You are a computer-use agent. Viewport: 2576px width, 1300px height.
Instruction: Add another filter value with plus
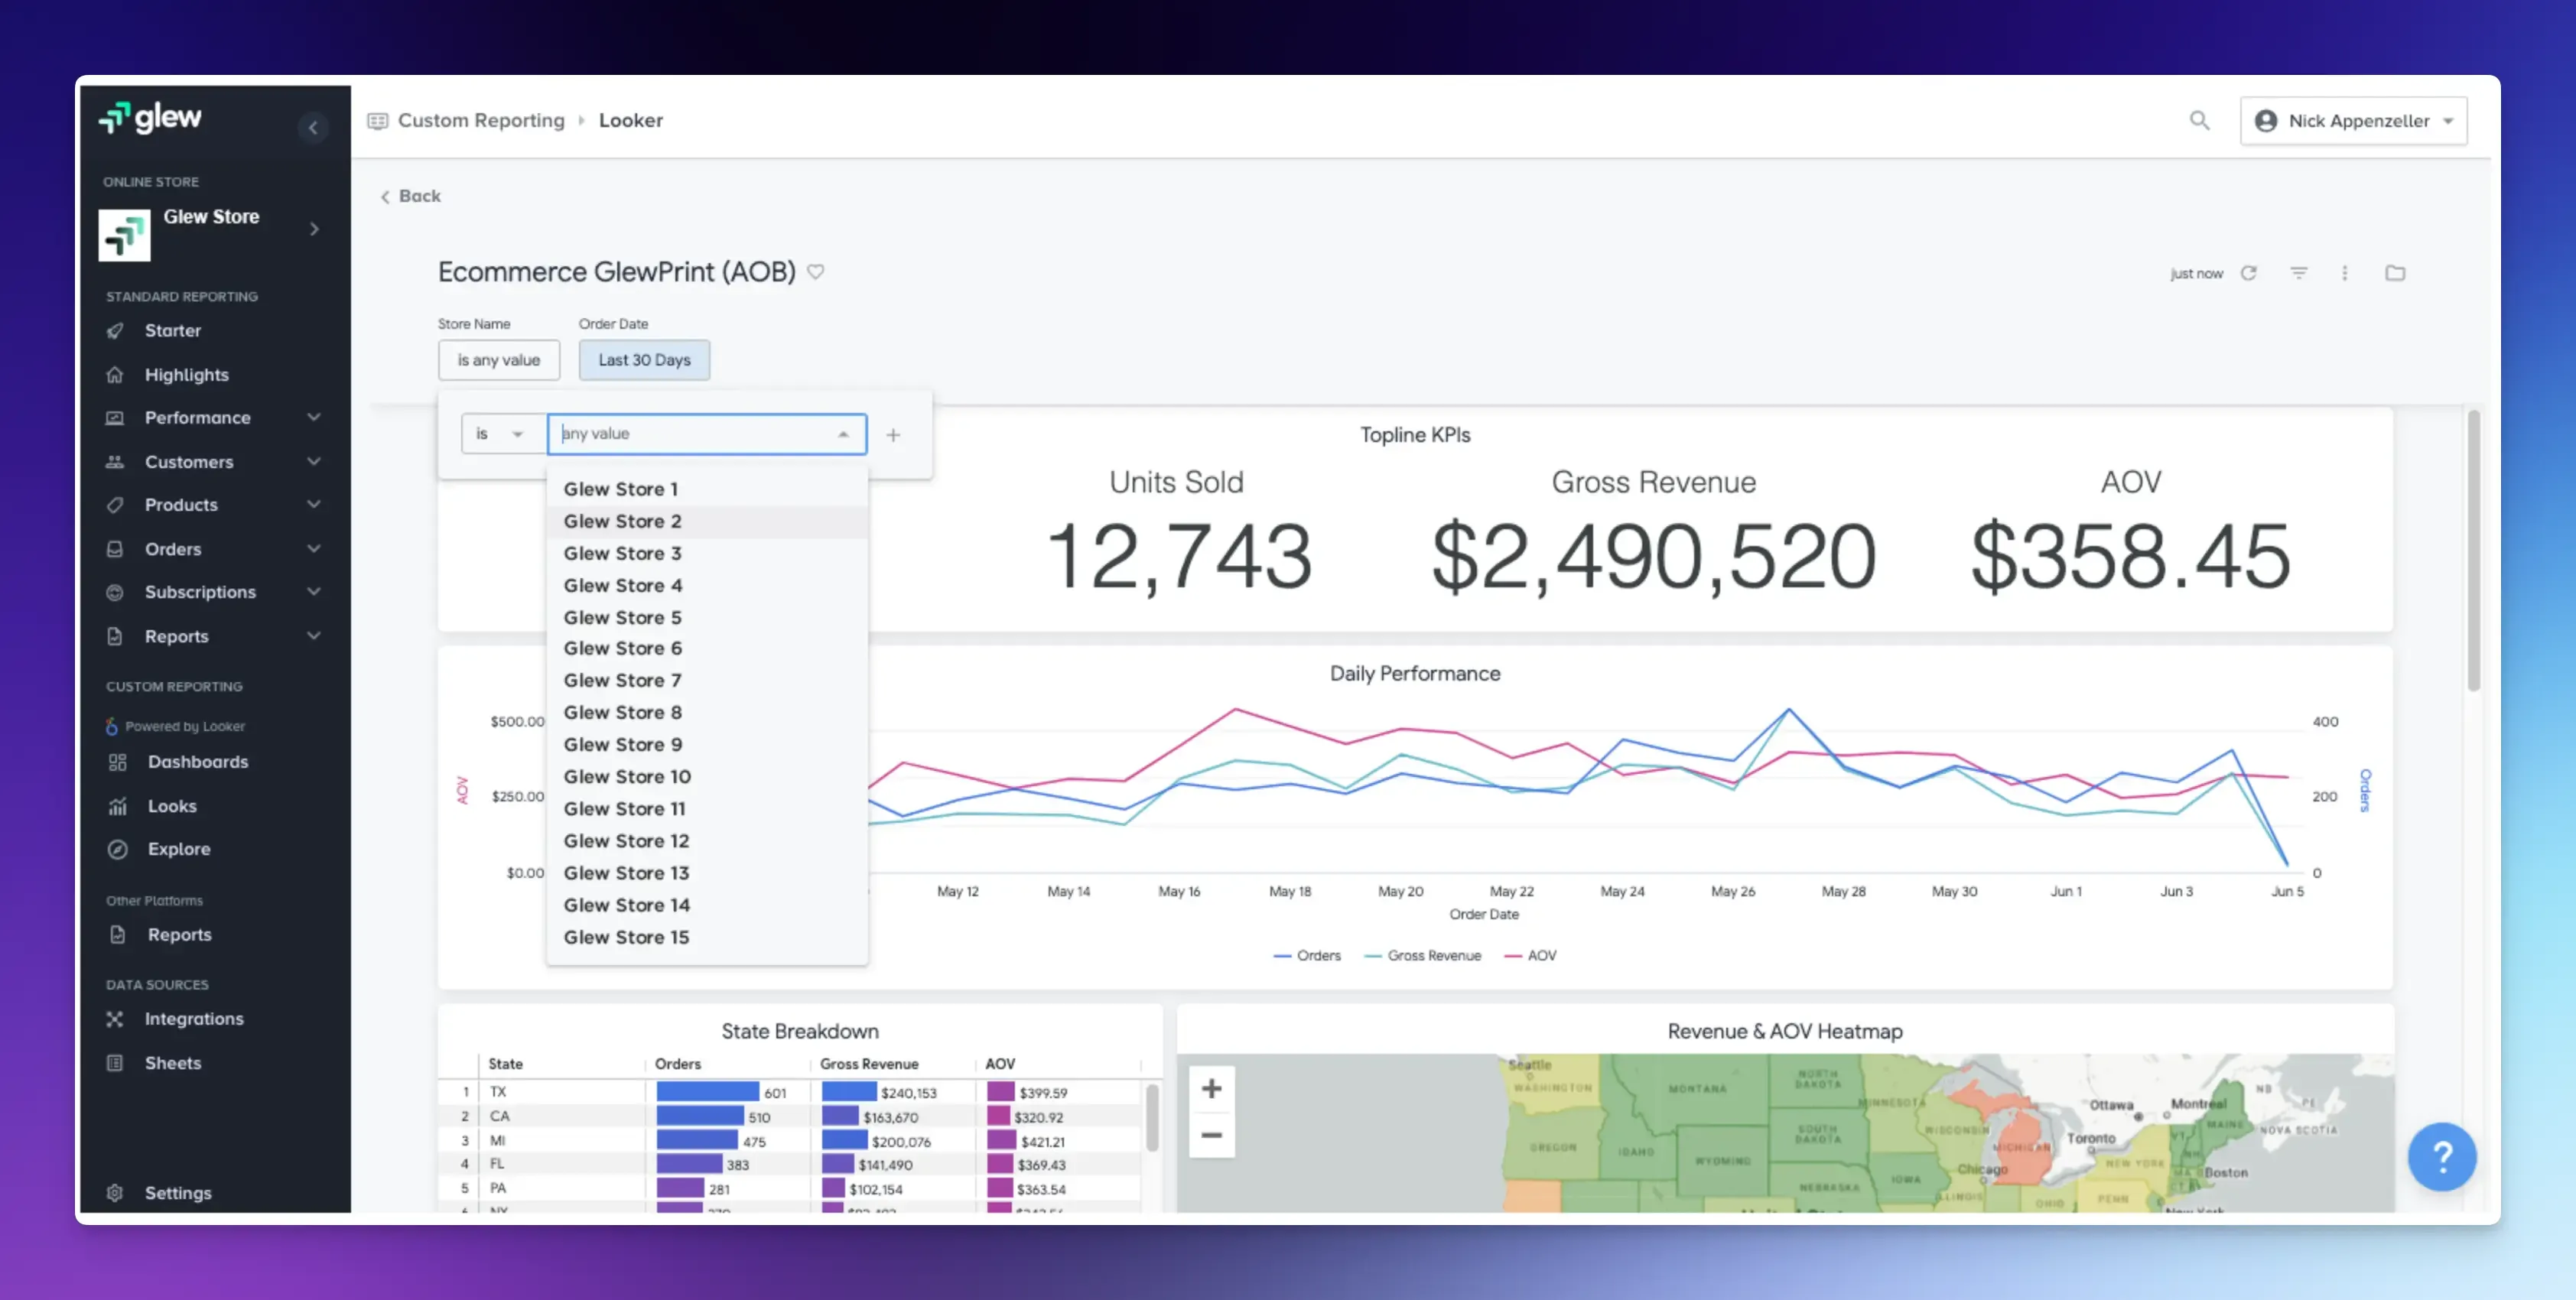pos(893,435)
